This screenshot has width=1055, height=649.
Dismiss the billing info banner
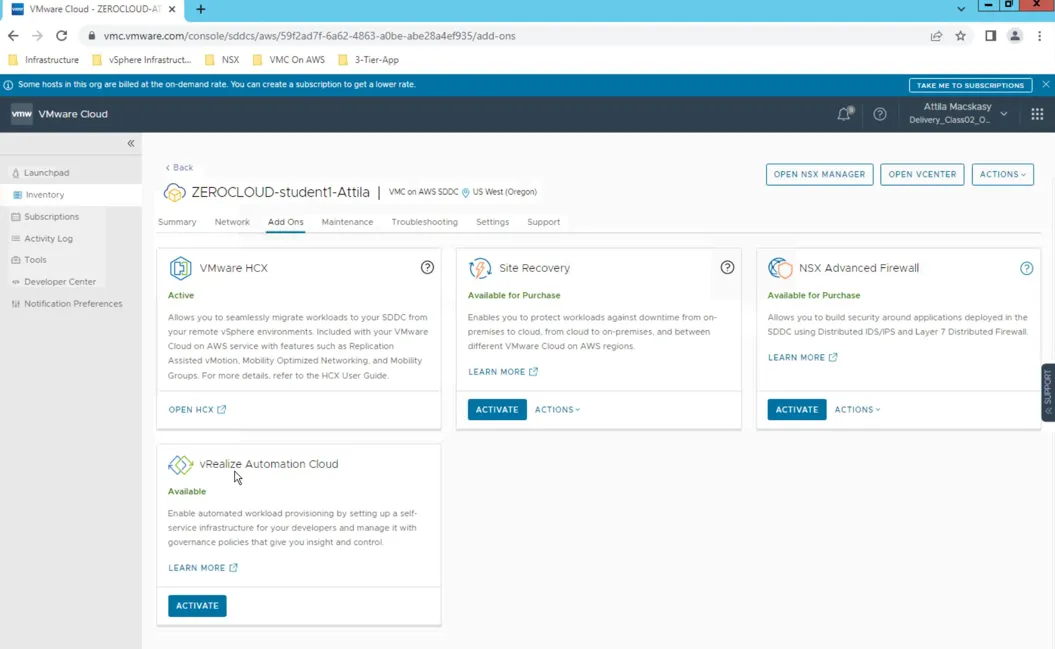(1046, 85)
